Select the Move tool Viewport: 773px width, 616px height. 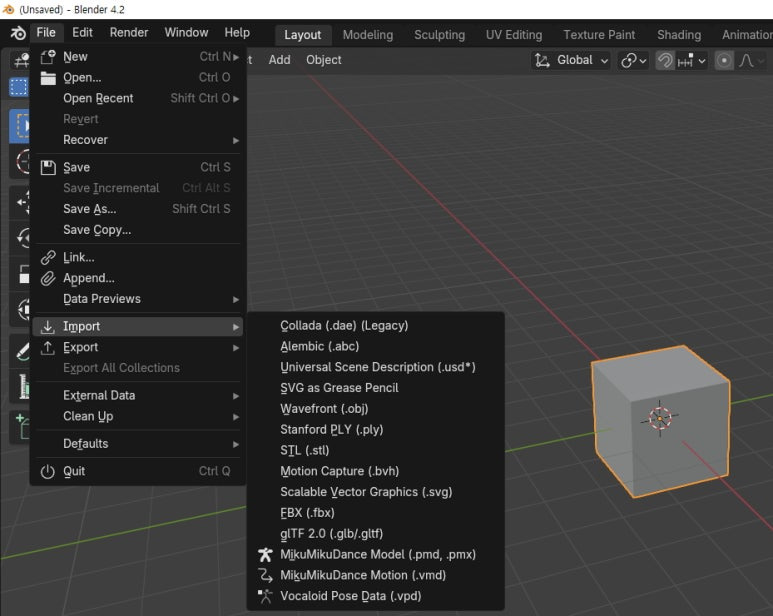pyautogui.click(x=21, y=202)
